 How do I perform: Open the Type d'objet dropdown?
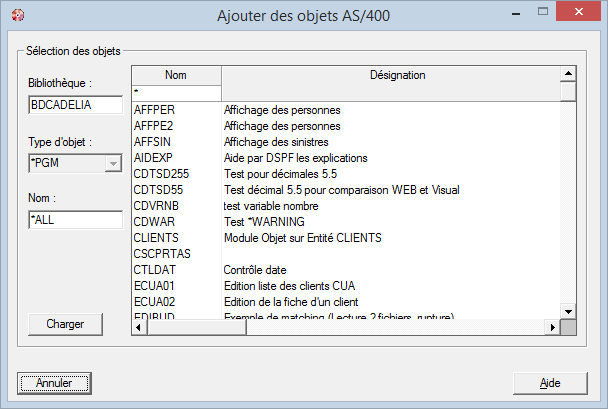coord(112,163)
